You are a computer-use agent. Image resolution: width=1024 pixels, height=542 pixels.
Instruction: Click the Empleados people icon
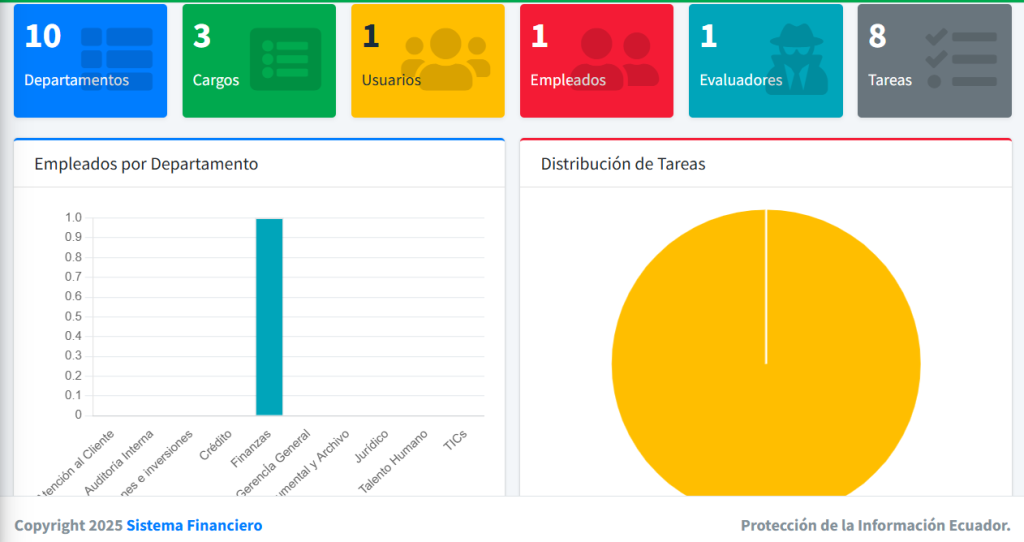(x=614, y=58)
